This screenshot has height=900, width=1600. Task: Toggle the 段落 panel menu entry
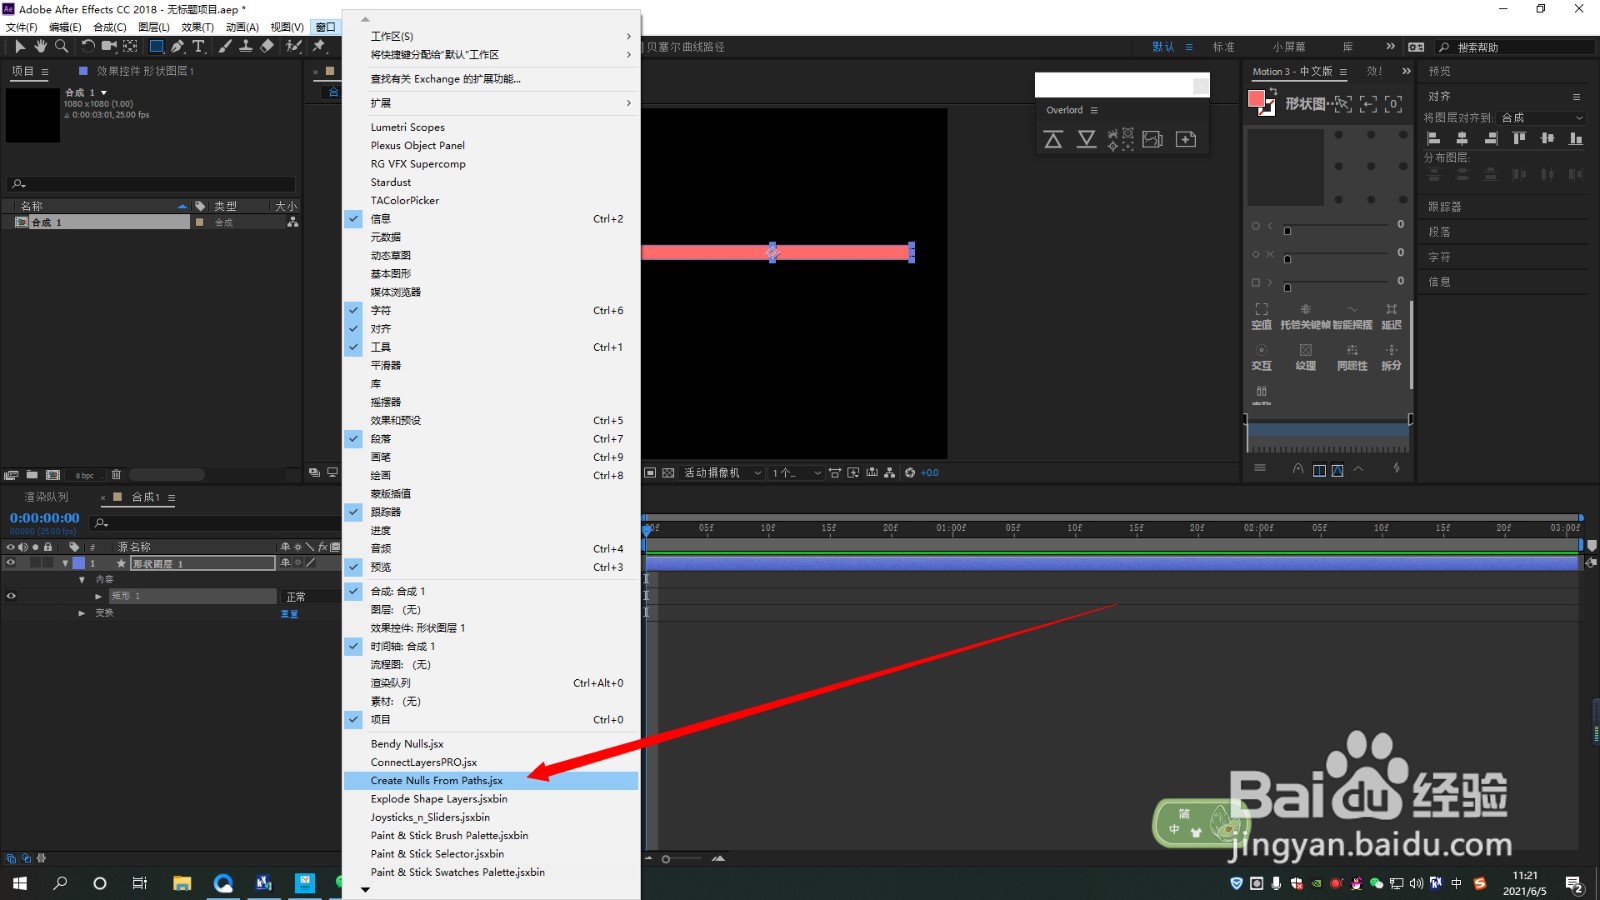click(491, 439)
